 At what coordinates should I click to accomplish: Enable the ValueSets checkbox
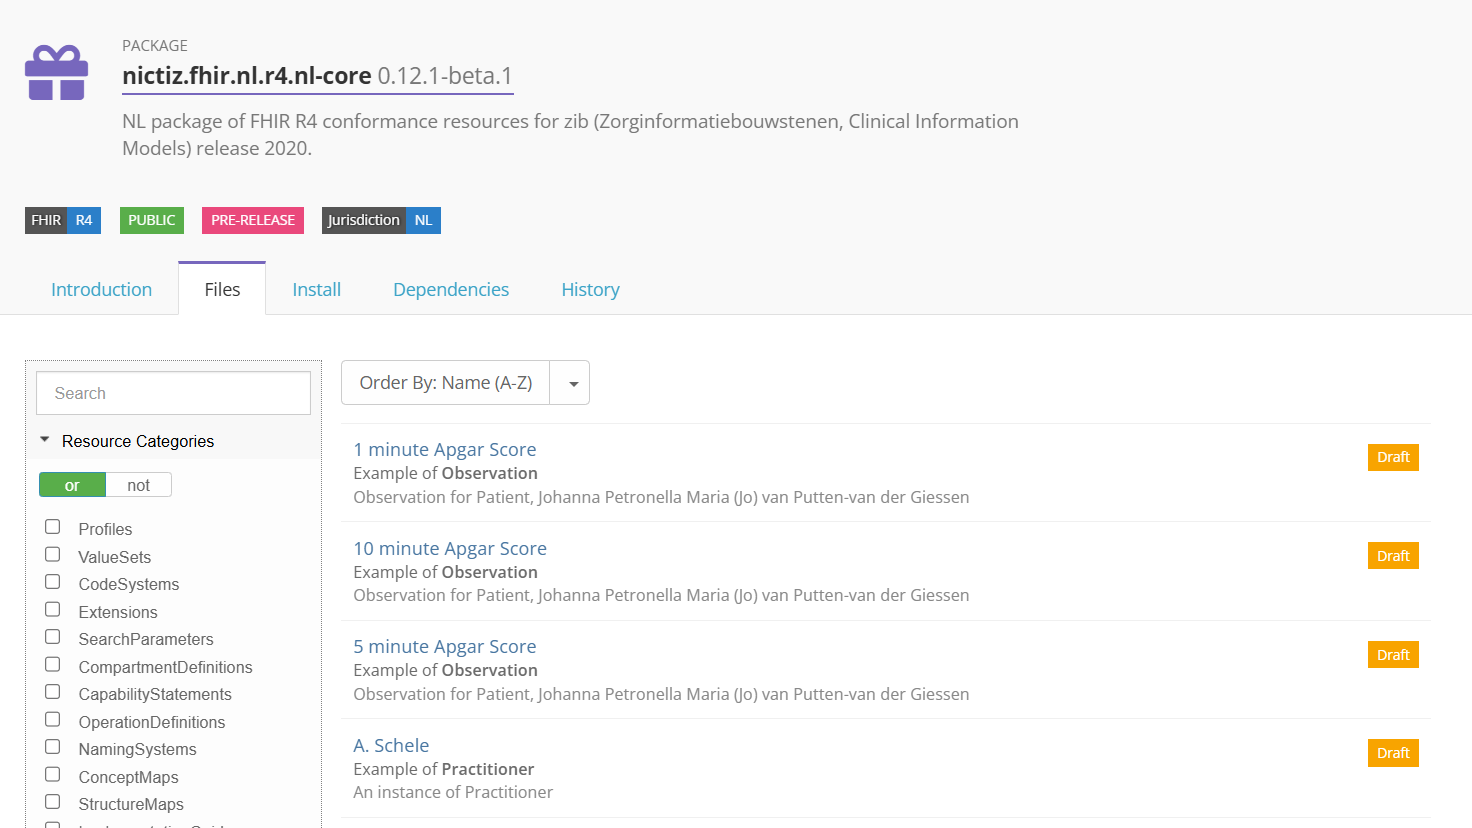point(53,554)
